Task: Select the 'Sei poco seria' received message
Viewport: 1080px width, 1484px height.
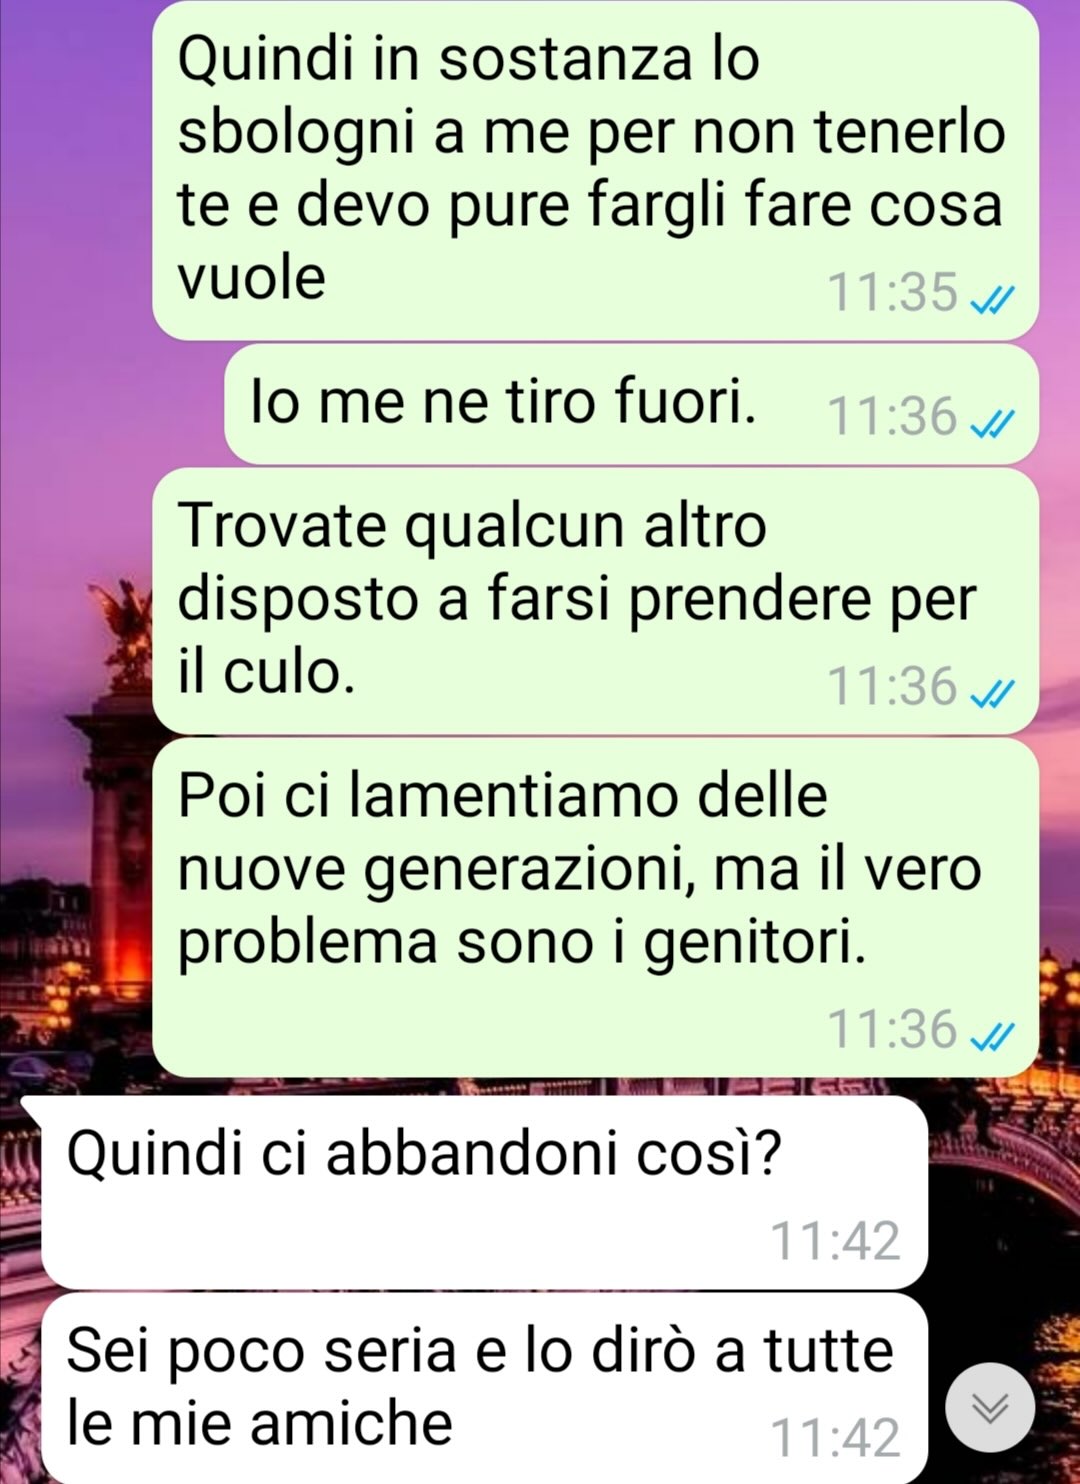Action: pyautogui.click(x=485, y=1388)
